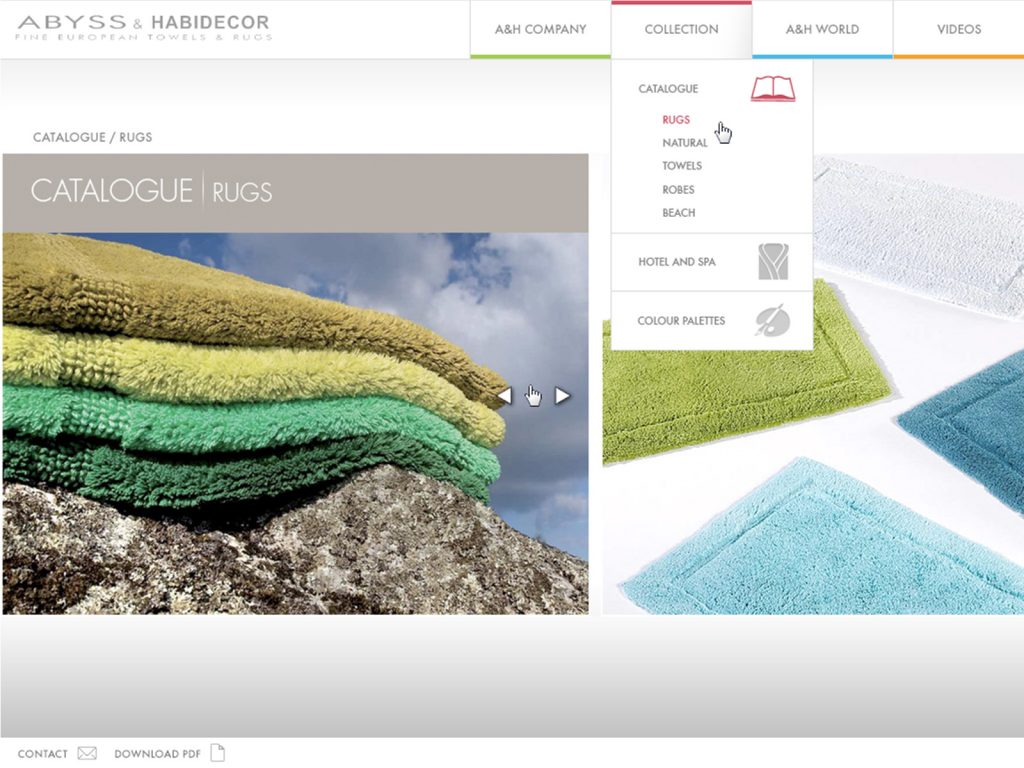Choose Natural from the catalogue submenu
The width and height of the screenshot is (1024, 768).
tap(684, 143)
